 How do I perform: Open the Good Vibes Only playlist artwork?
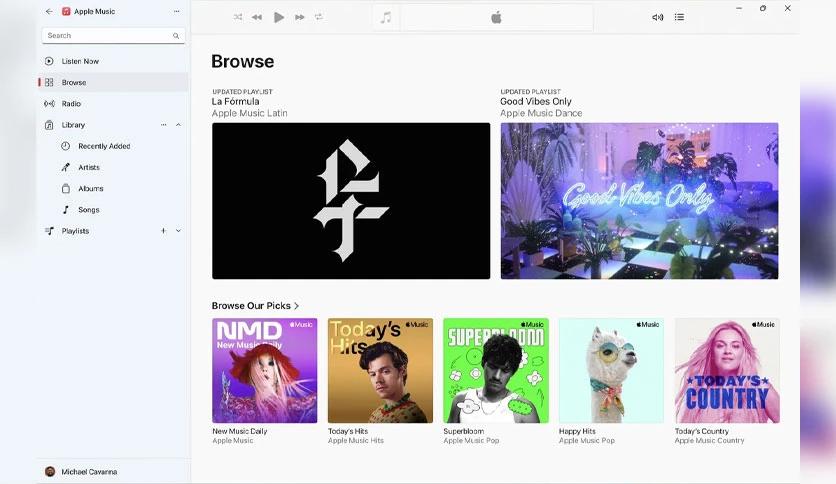tap(639, 201)
